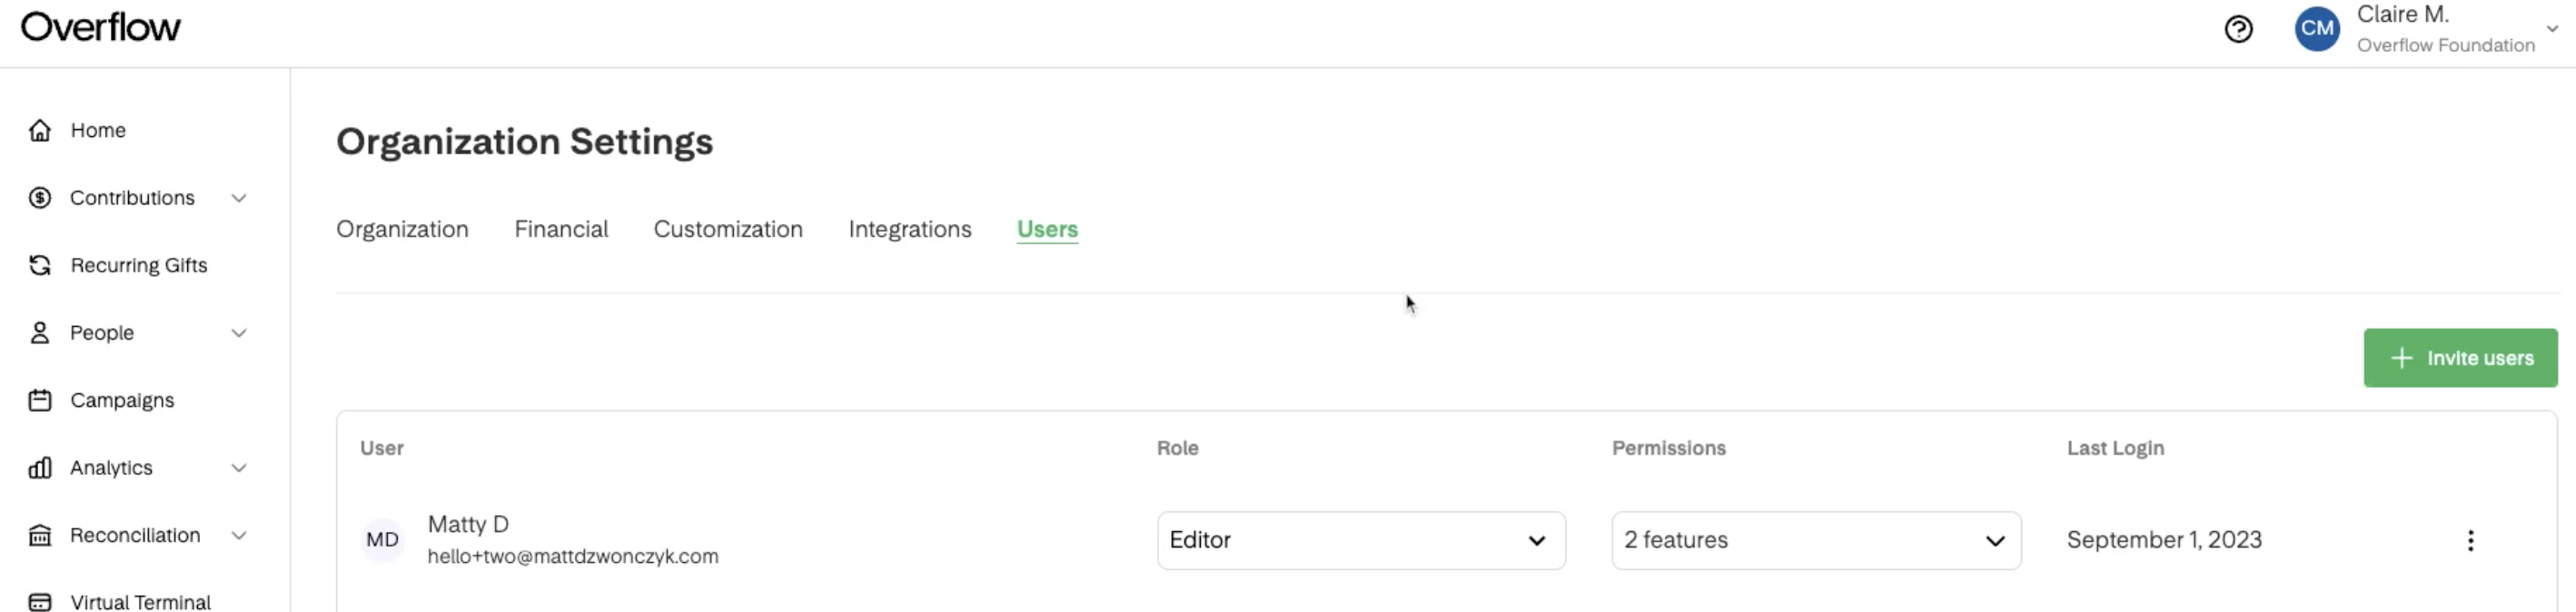
Task: Switch to the Financial tab
Action: [x=561, y=230]
